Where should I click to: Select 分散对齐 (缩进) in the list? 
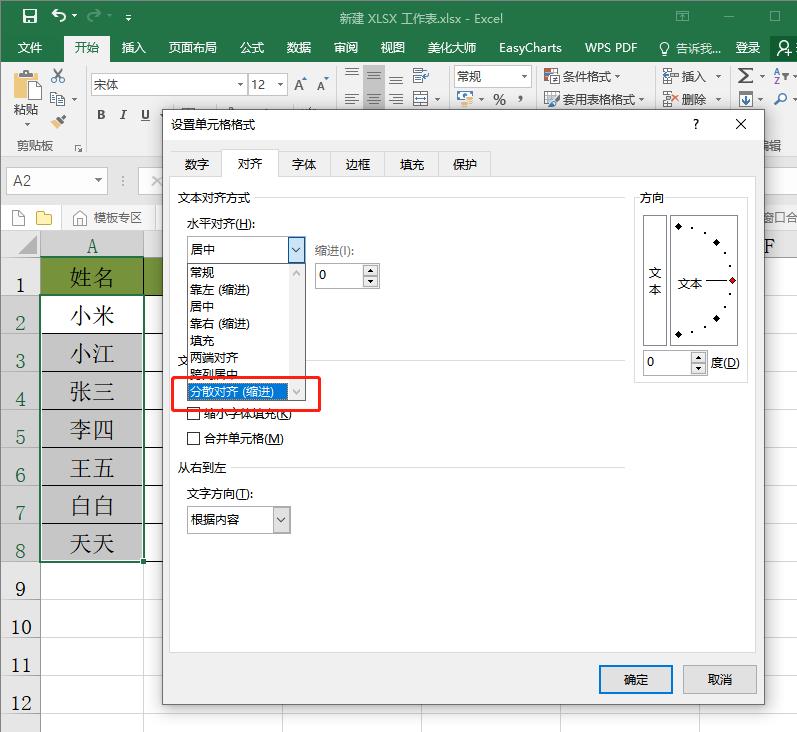click(238, 391)
